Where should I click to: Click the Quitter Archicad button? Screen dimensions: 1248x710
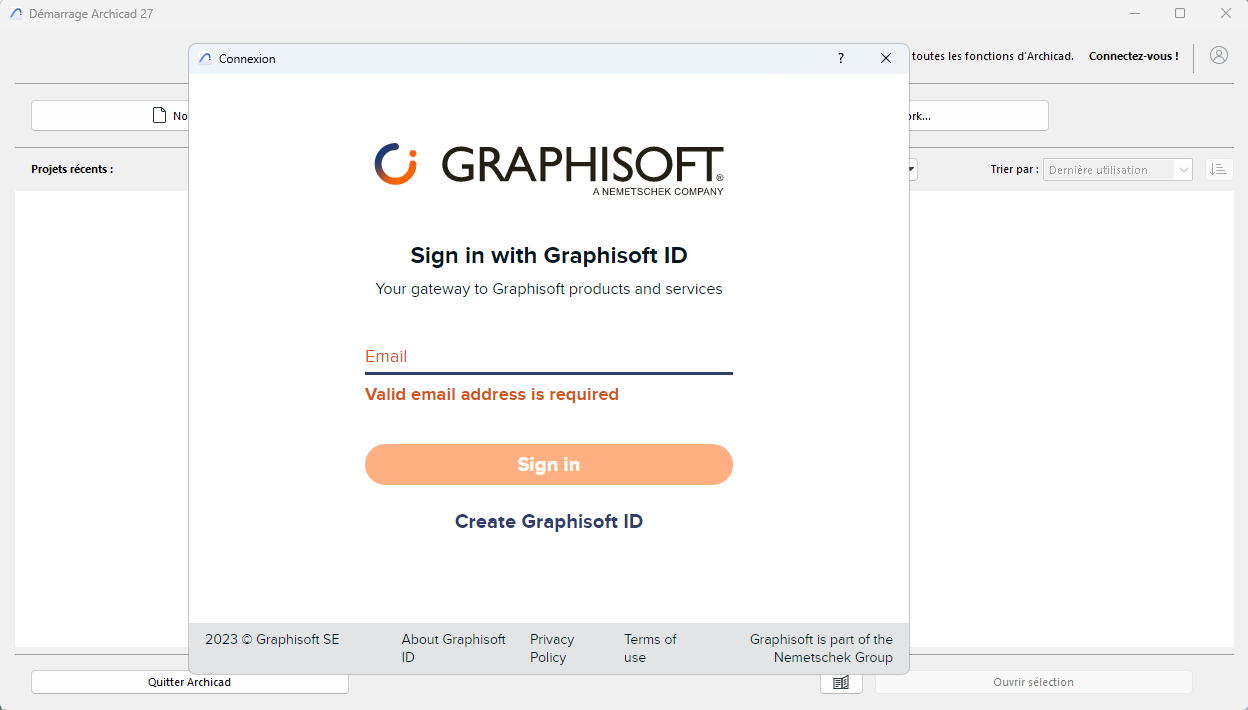(190, 682)
